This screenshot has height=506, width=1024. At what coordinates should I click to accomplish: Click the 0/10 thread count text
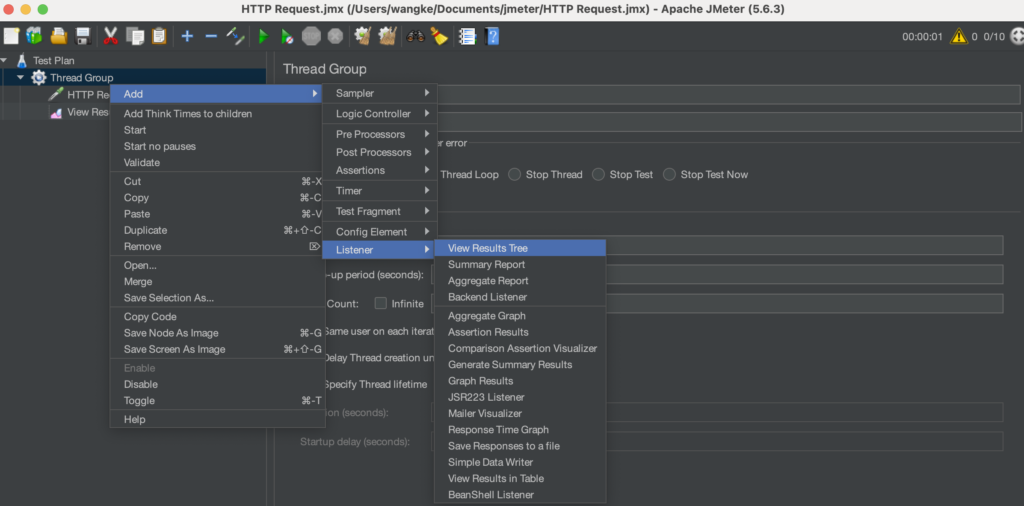(x=994, y=37)
